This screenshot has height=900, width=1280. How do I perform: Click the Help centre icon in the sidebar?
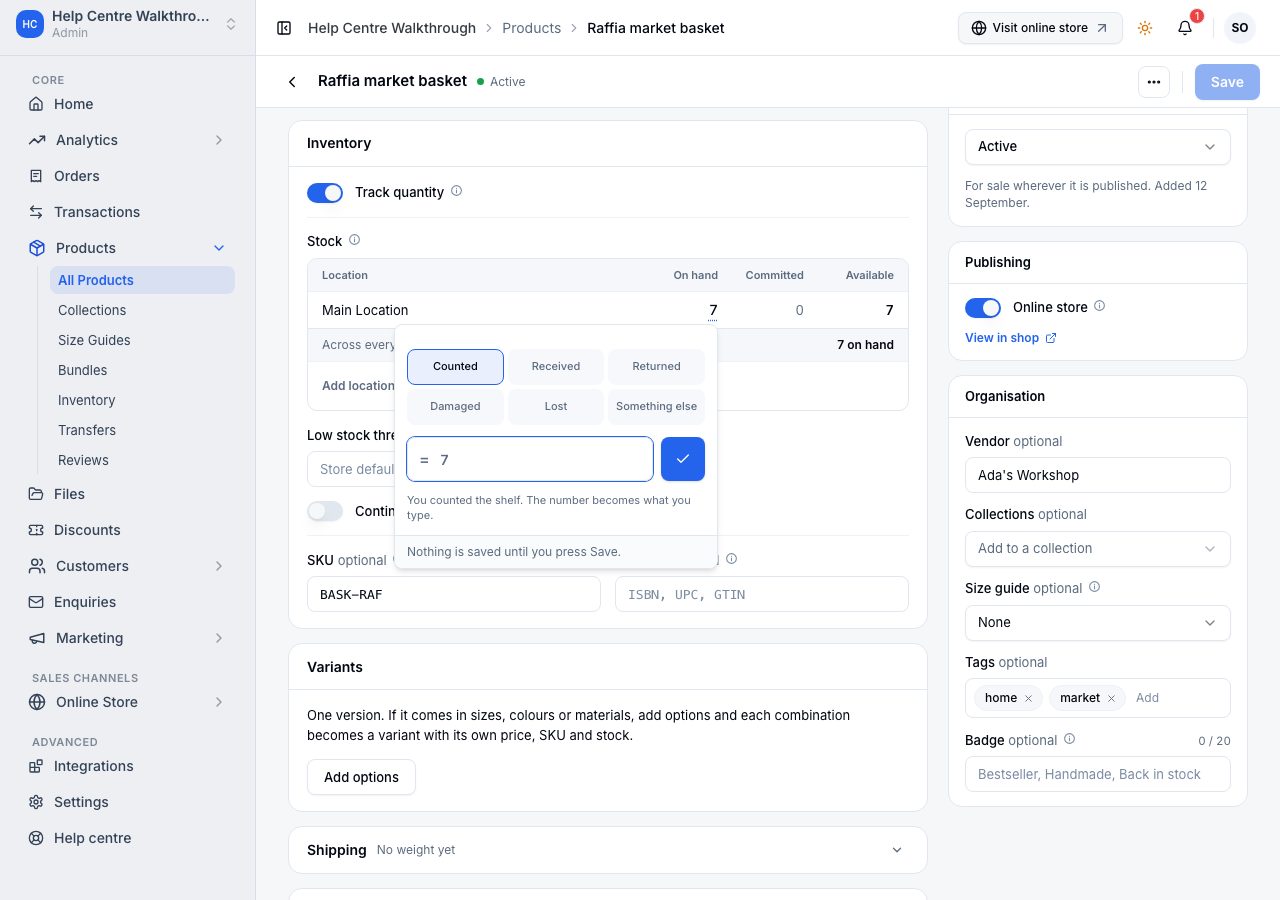click(x=37, y=838)
